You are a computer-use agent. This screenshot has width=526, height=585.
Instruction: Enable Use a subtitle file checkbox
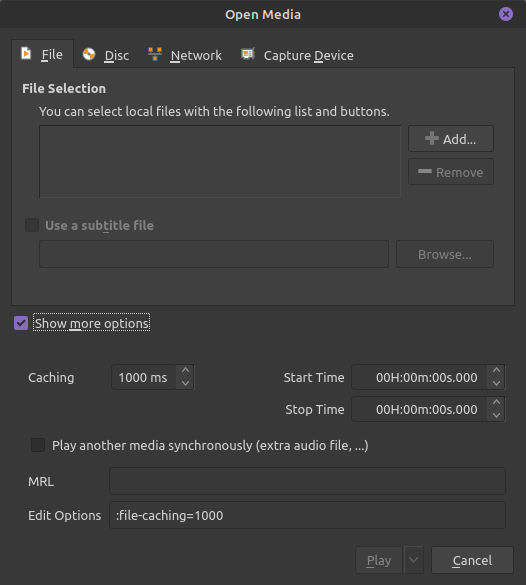[x=32, y=225]
